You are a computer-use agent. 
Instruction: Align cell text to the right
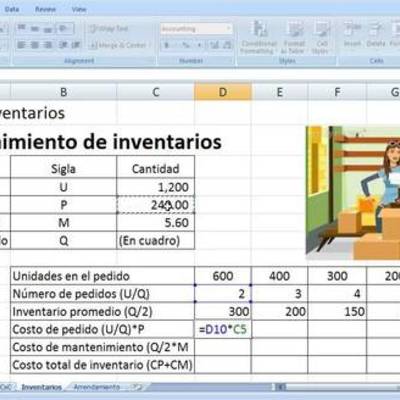pyautogui.click(x=48, y=45)
